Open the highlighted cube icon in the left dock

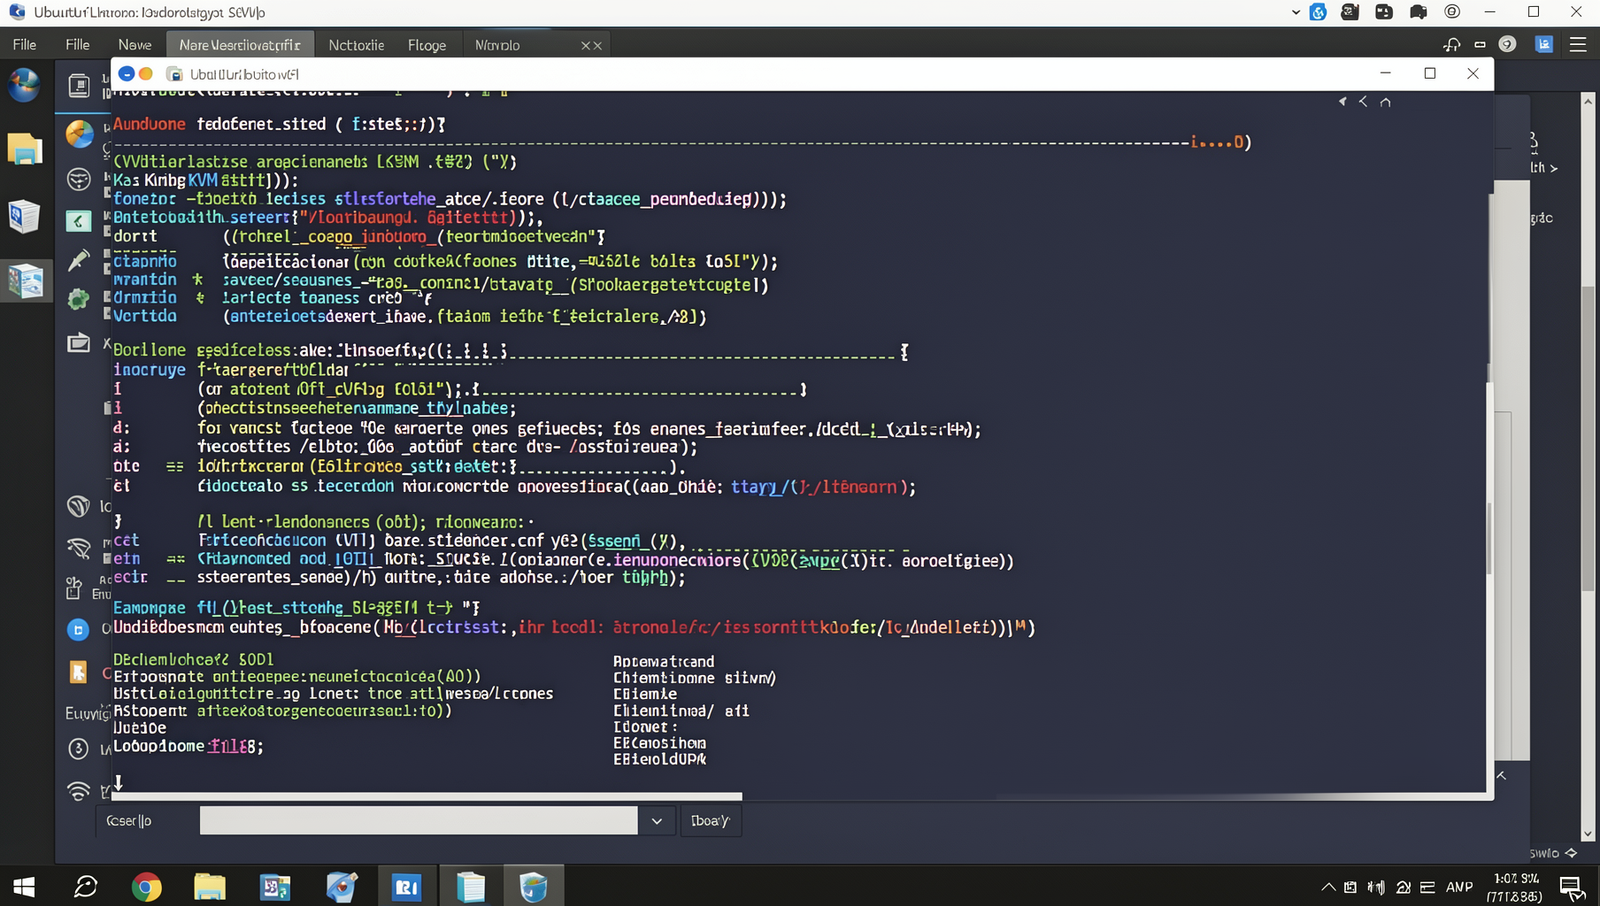[x=25, y=281]
